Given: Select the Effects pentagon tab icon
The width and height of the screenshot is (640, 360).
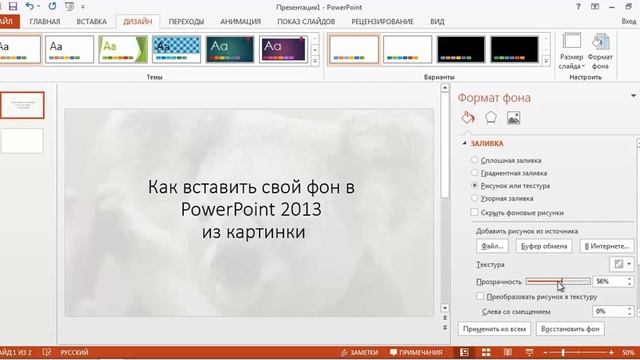Looking at the screenshot, I should [491, 118].
